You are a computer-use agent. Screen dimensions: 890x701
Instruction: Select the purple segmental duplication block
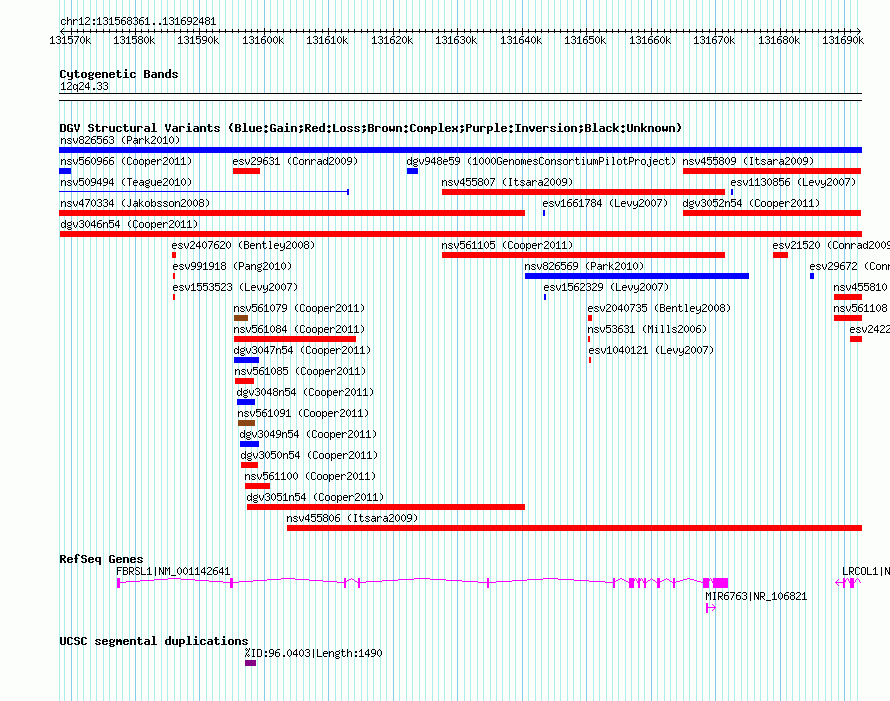[250, 663]
